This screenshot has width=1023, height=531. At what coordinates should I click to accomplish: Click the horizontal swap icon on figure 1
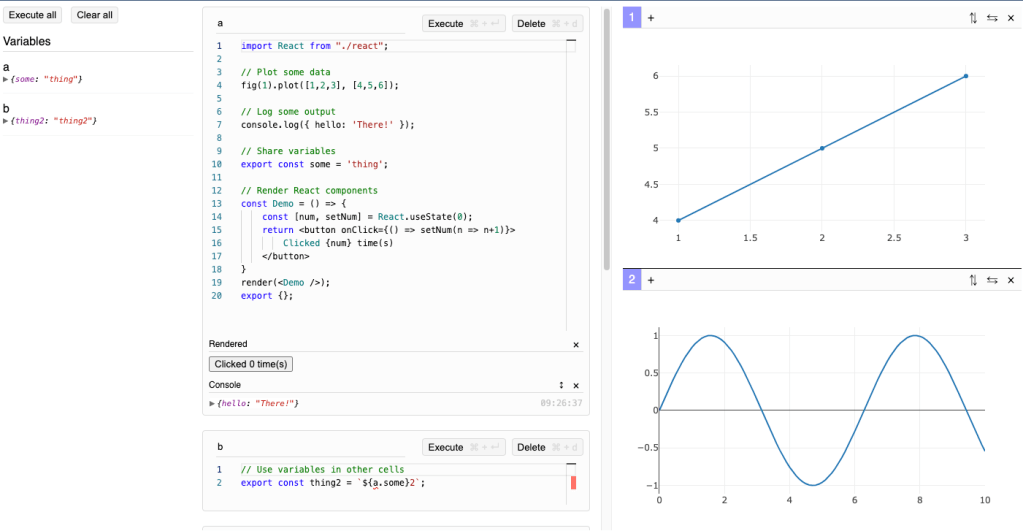(x=992, y=18)
